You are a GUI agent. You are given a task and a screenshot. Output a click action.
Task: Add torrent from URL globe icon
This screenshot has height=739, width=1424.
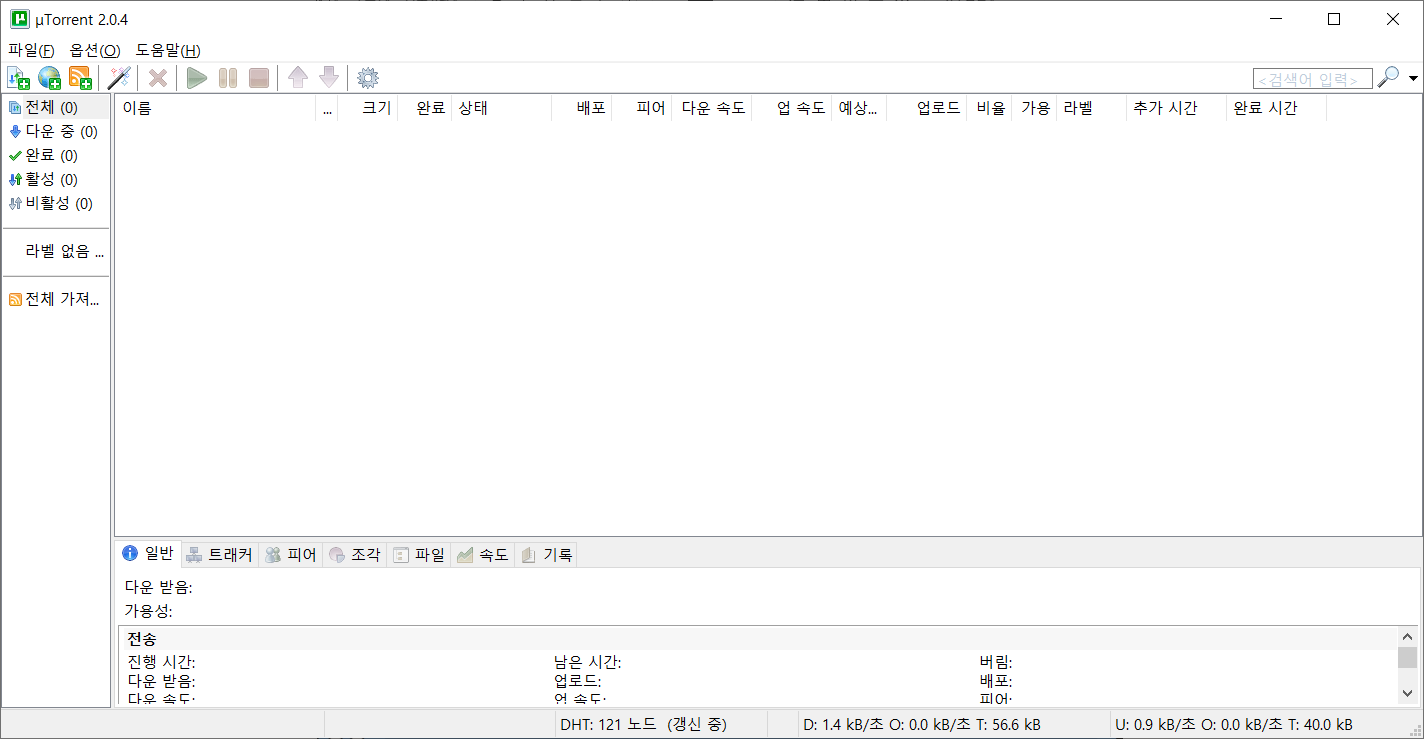pos(49,78)
